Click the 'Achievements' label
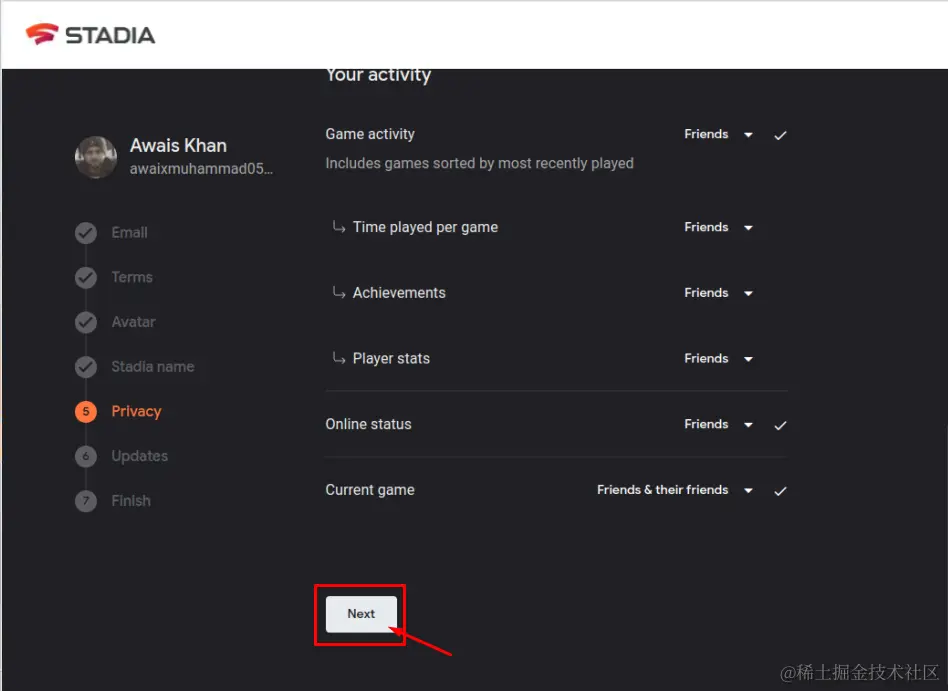The height and width of the screenshot is (691, 948). 399,293
